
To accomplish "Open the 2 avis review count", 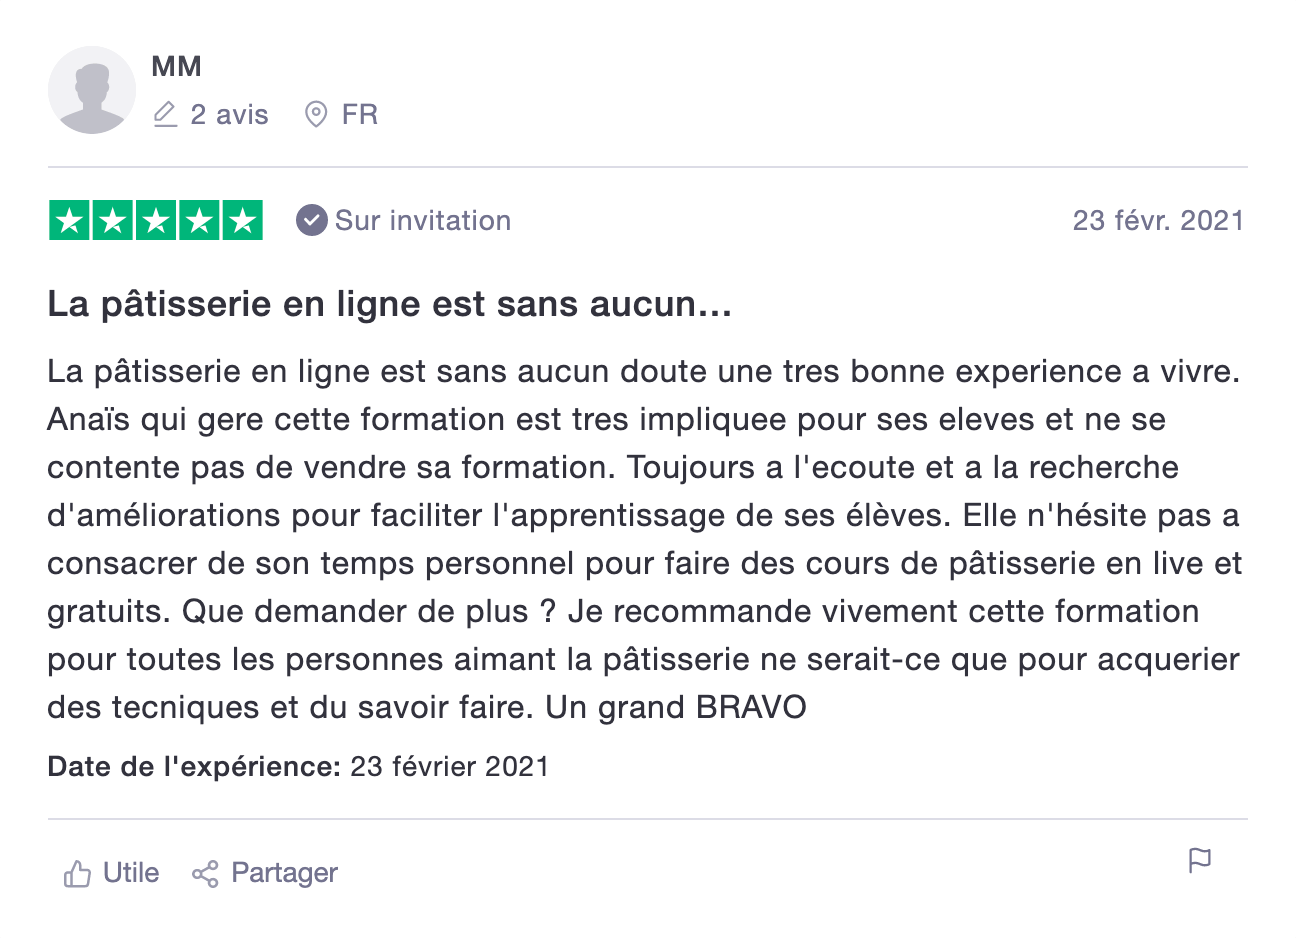I will point(229,114).
